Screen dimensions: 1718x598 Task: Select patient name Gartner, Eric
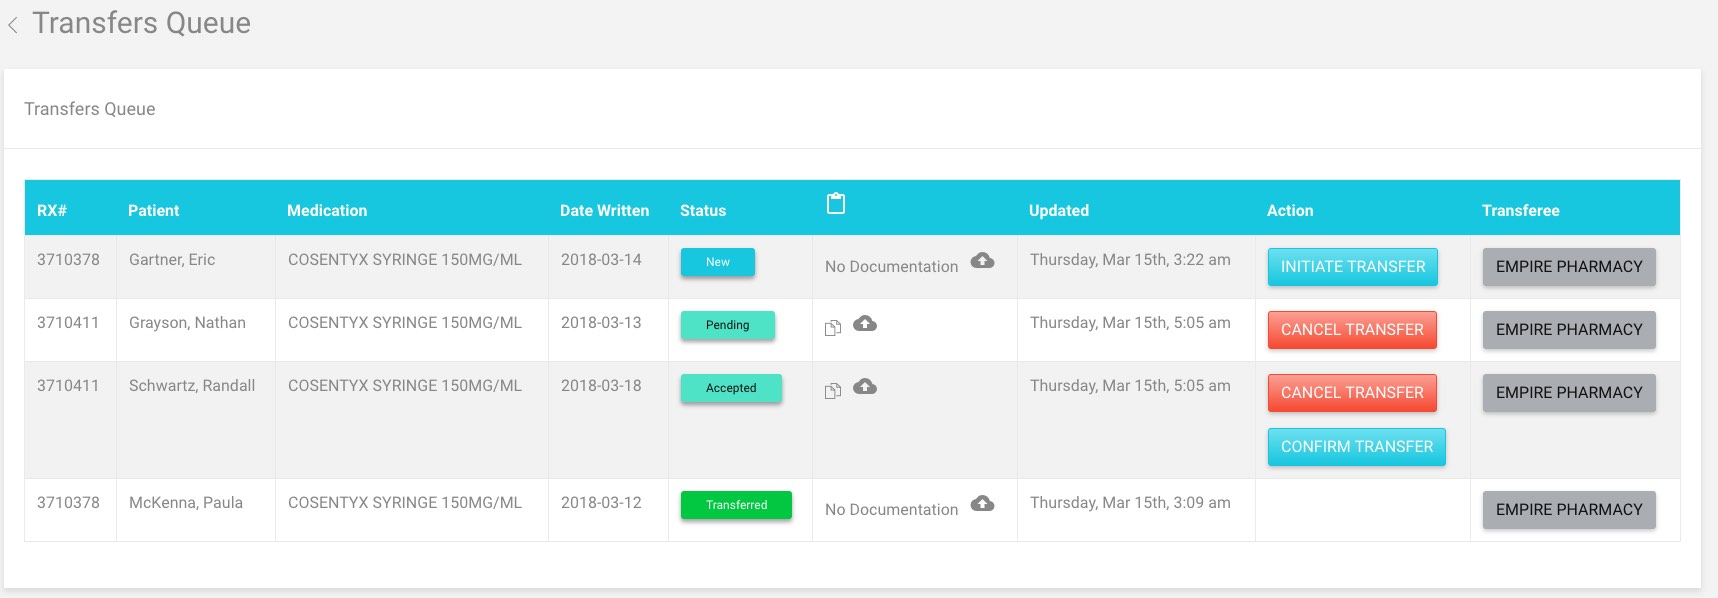[172, 260]
